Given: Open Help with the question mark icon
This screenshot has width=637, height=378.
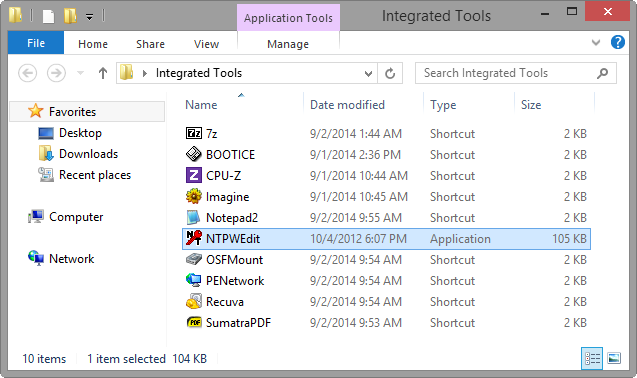Looking at the screenshot, I should click(x=618, y=42).
